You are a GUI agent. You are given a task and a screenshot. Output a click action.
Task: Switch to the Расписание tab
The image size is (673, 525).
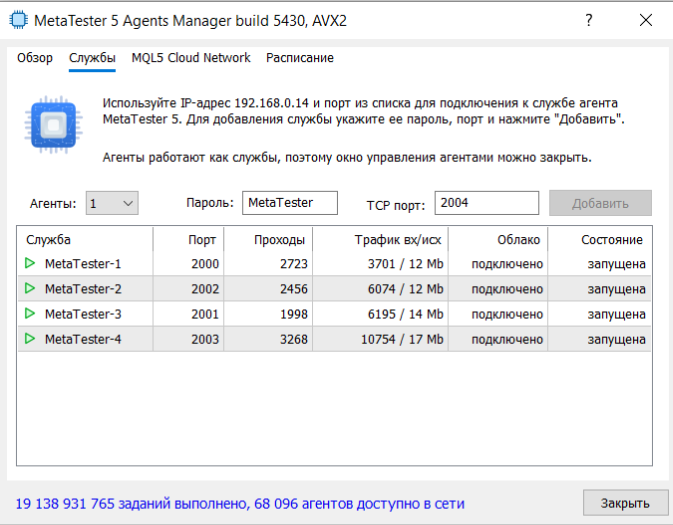pos(300,58)
